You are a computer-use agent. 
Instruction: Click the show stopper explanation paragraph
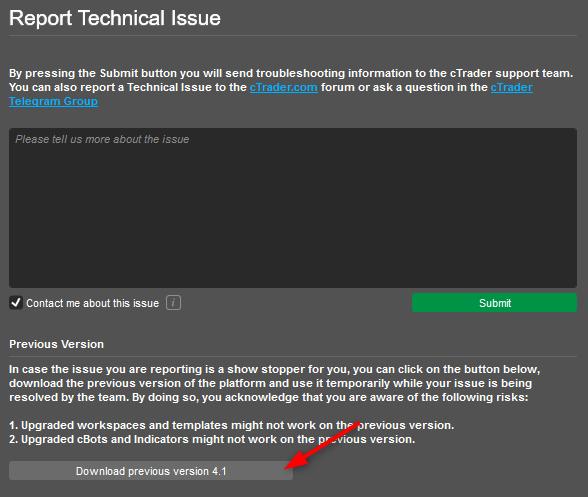click(274, 383)
